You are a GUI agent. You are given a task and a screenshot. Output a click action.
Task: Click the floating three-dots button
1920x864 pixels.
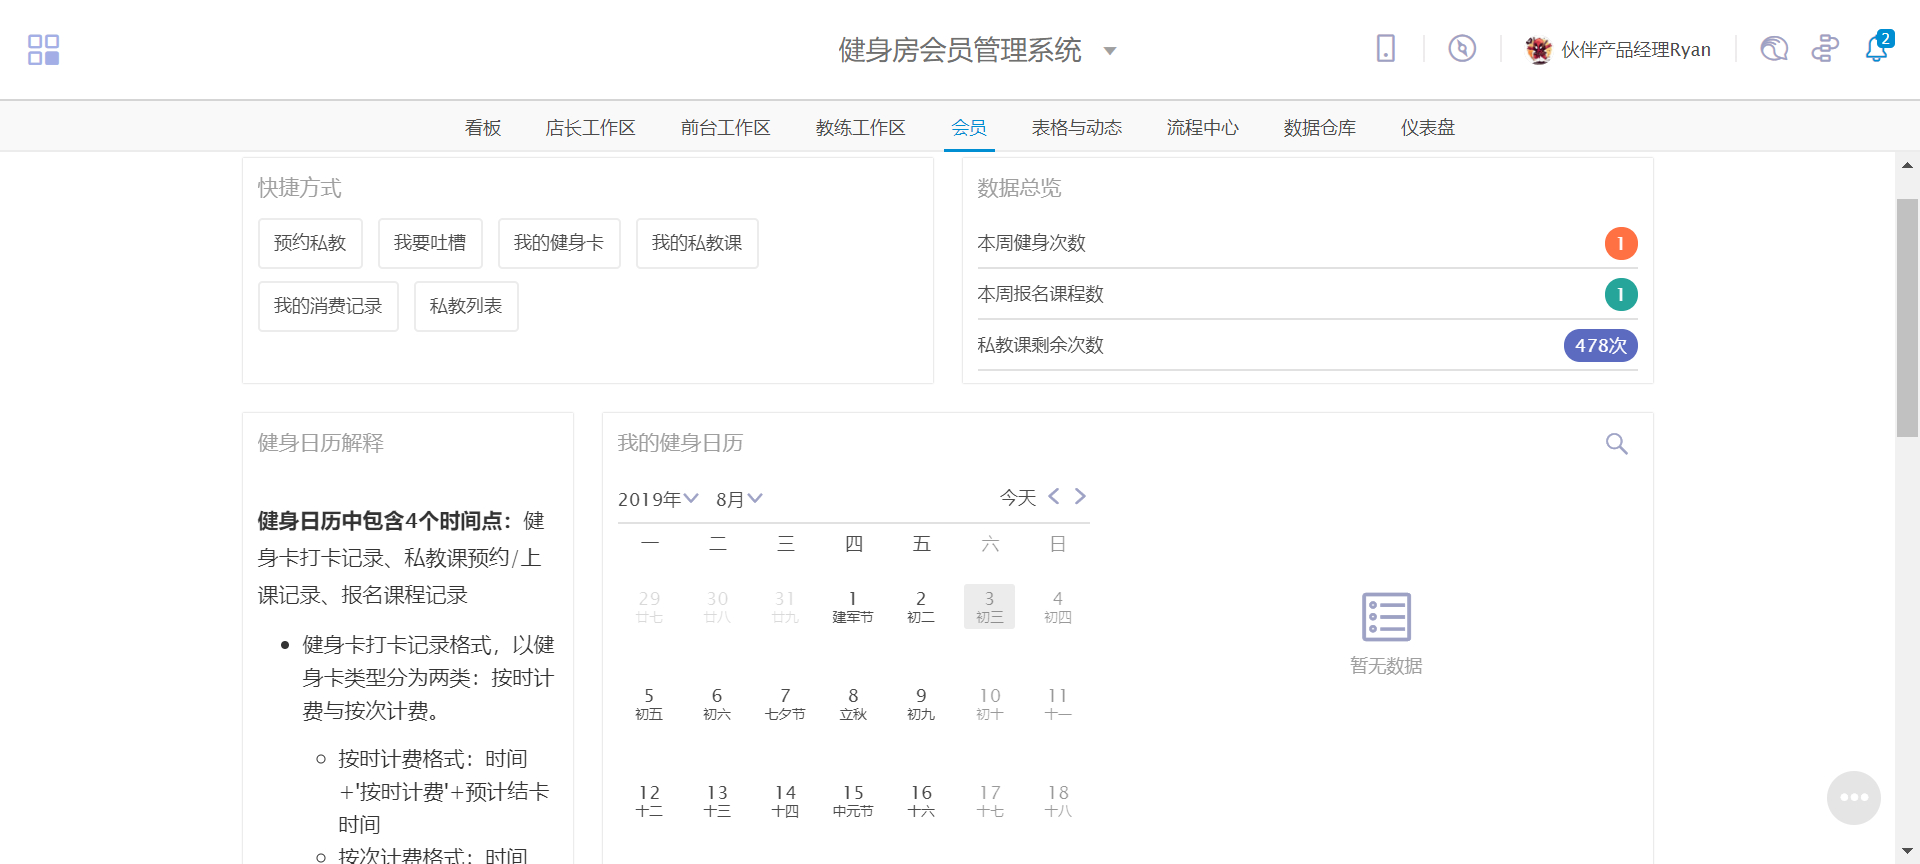pyautogui.click(x=1853, y=797)
